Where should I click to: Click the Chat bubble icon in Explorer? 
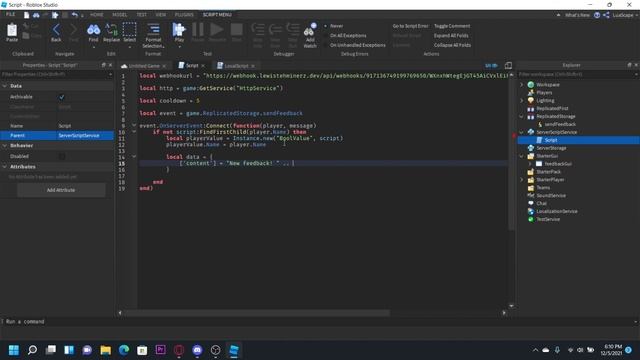[531, 203]
